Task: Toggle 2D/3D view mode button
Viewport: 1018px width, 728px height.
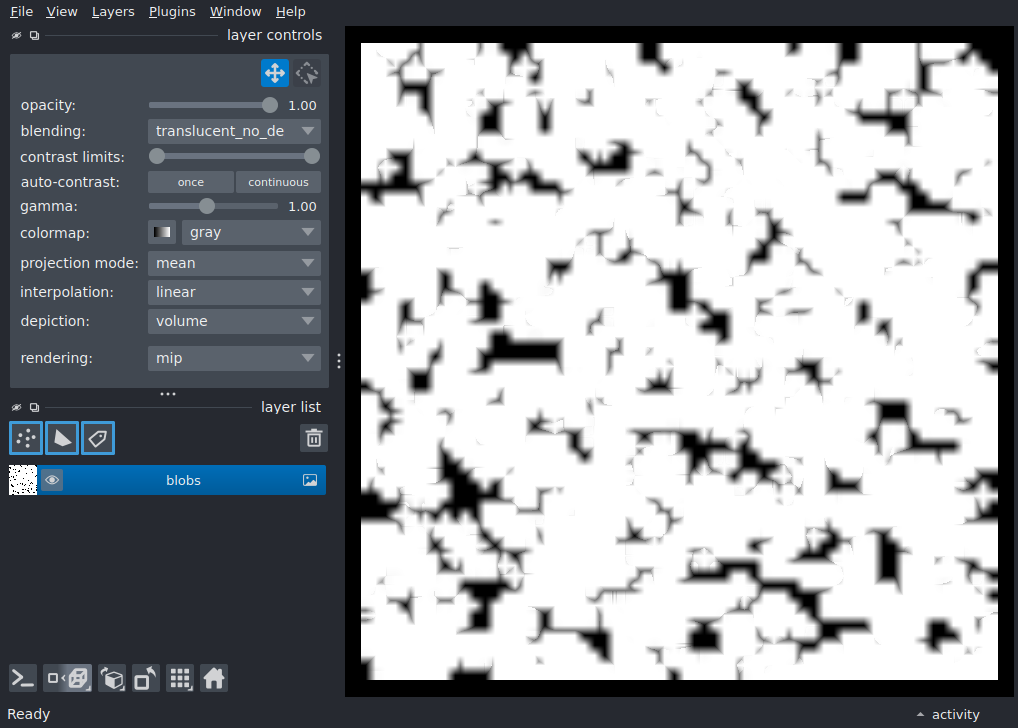Action: point(68,679)
